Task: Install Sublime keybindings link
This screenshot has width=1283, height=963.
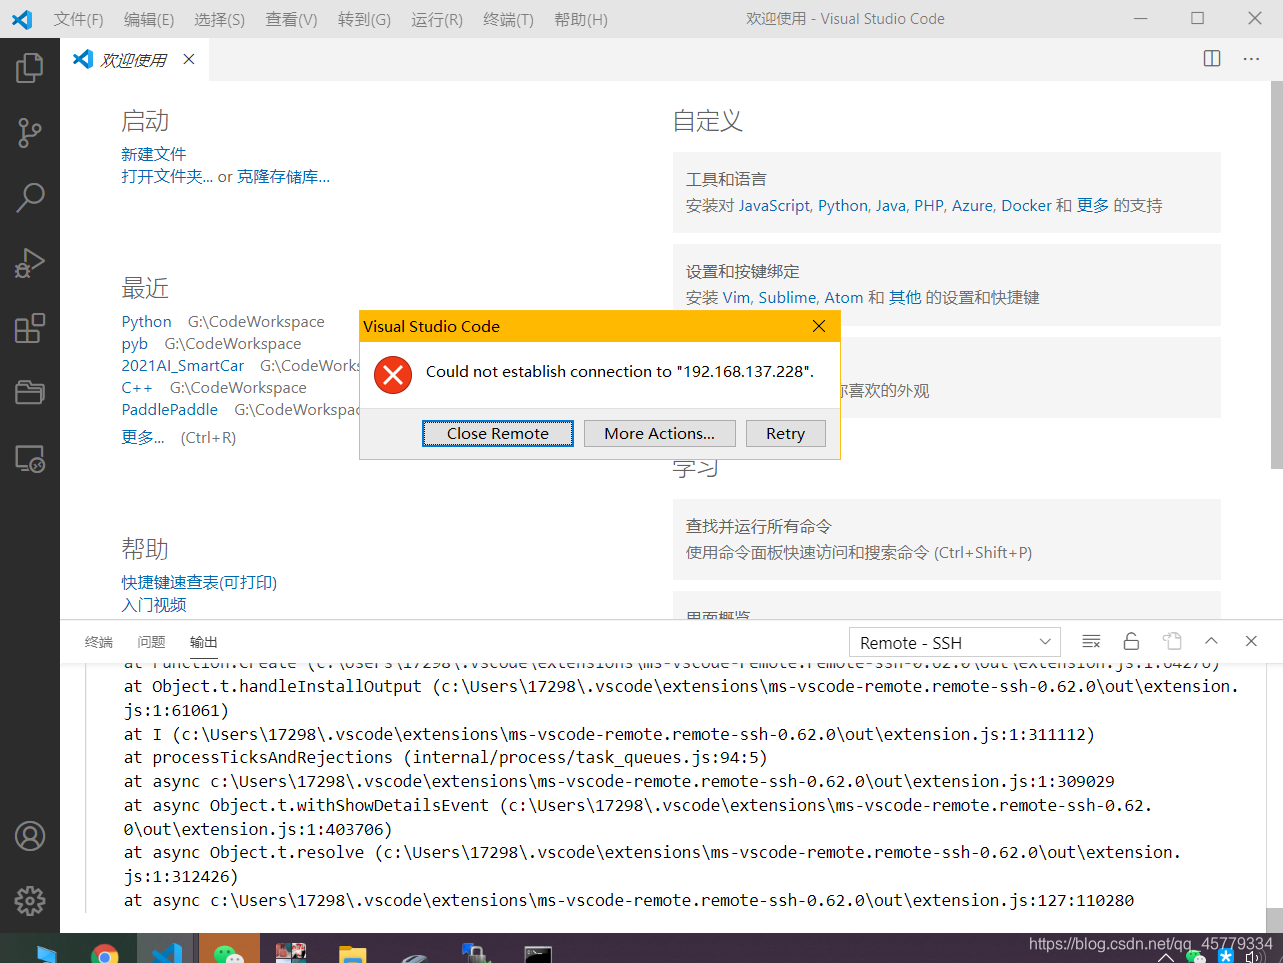Action: click(x=786, y=297)
